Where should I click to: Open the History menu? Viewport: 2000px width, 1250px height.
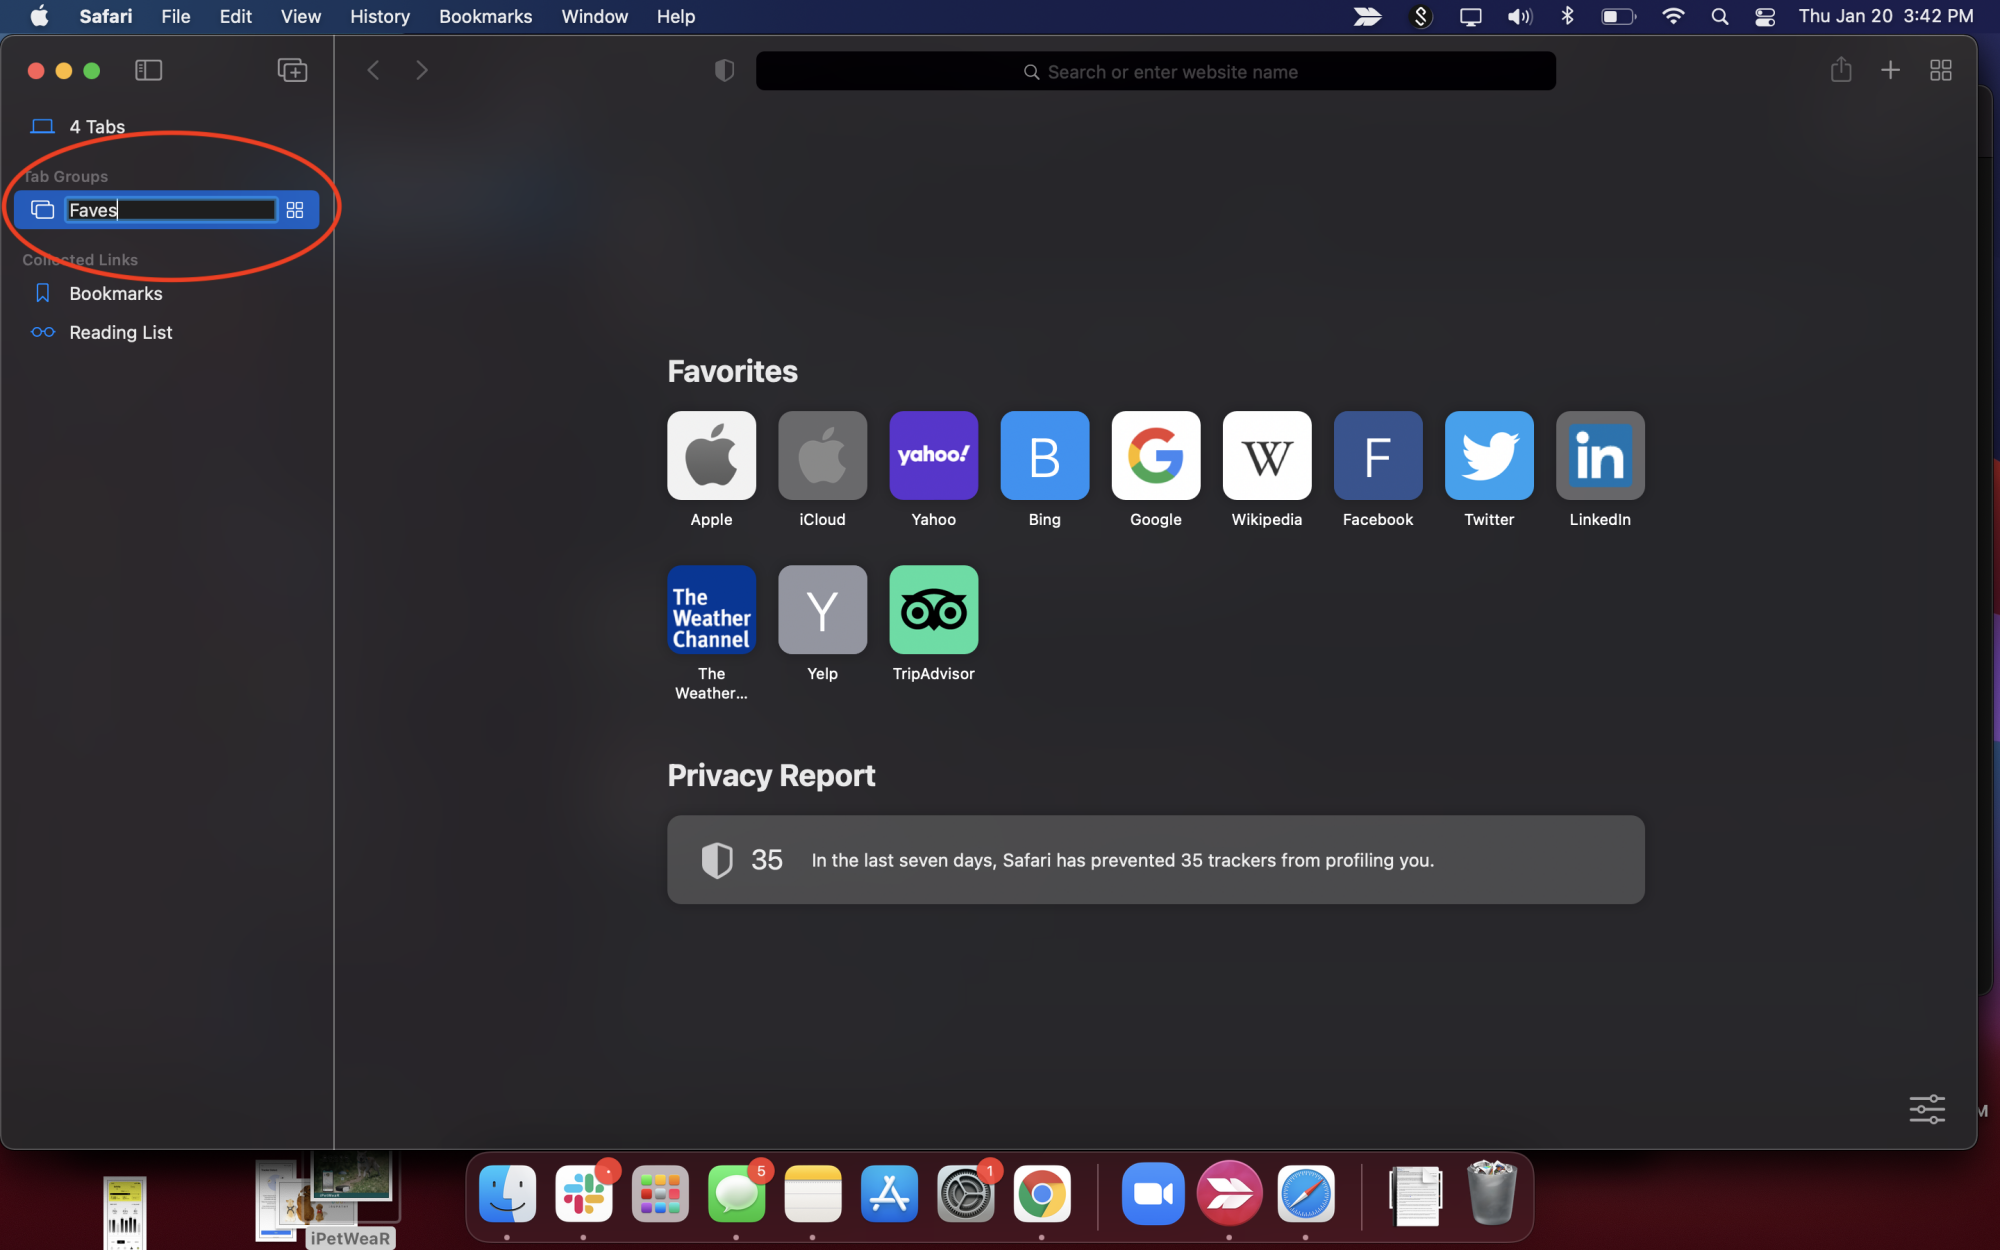pyautogui.click(x=379, y=16)
